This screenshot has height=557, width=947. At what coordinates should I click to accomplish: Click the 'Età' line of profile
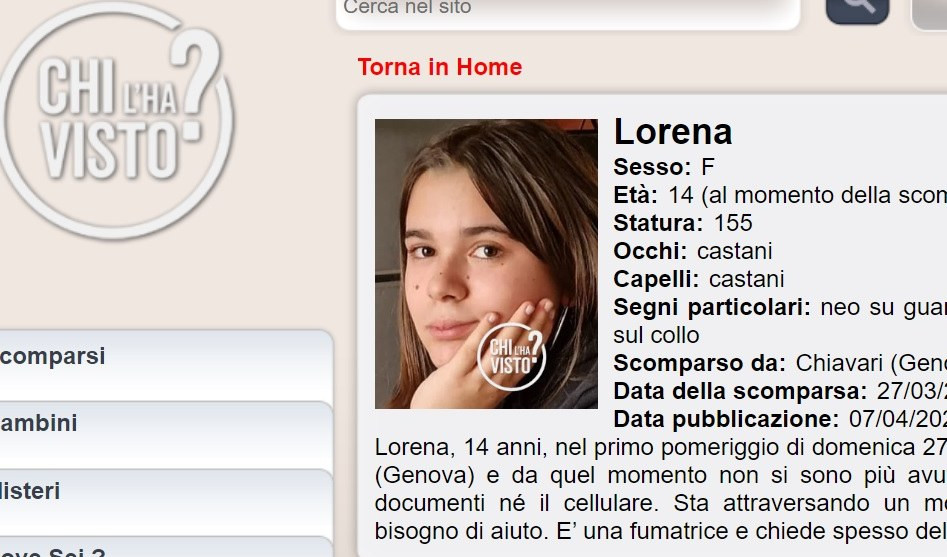tap(780, 195)
